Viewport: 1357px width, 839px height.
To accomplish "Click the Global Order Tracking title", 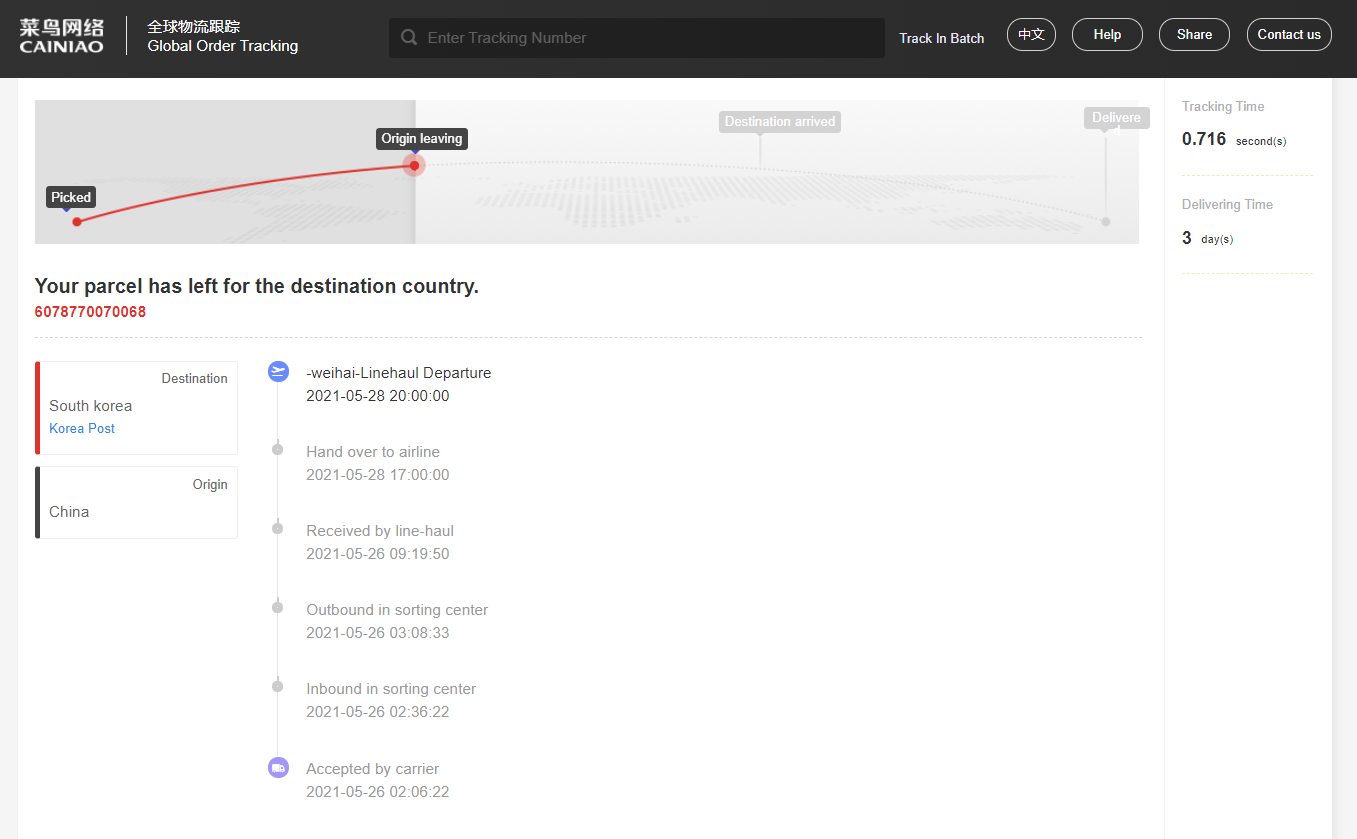I will pos(223,46).
